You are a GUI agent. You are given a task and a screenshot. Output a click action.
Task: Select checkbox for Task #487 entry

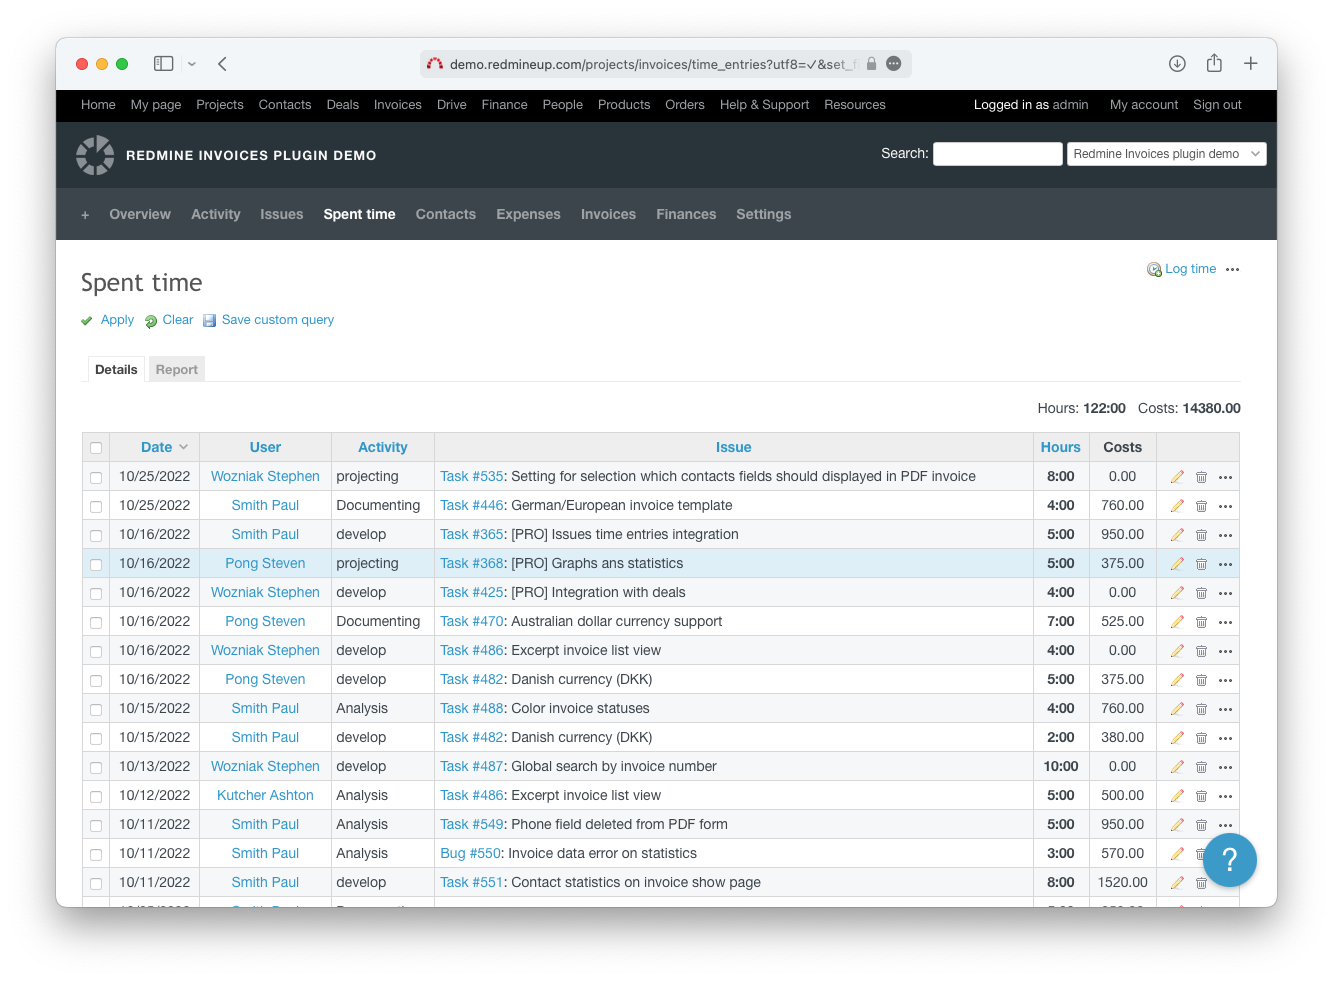coord(96,768)
